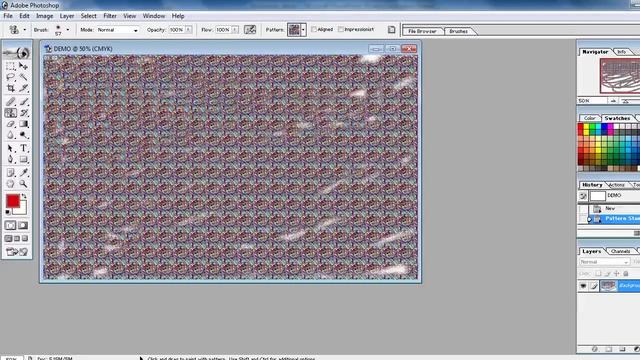Toggle lock position in Layers panel
Image resolution: width=640 pixels, height=360 pixels.
[616, 273]
